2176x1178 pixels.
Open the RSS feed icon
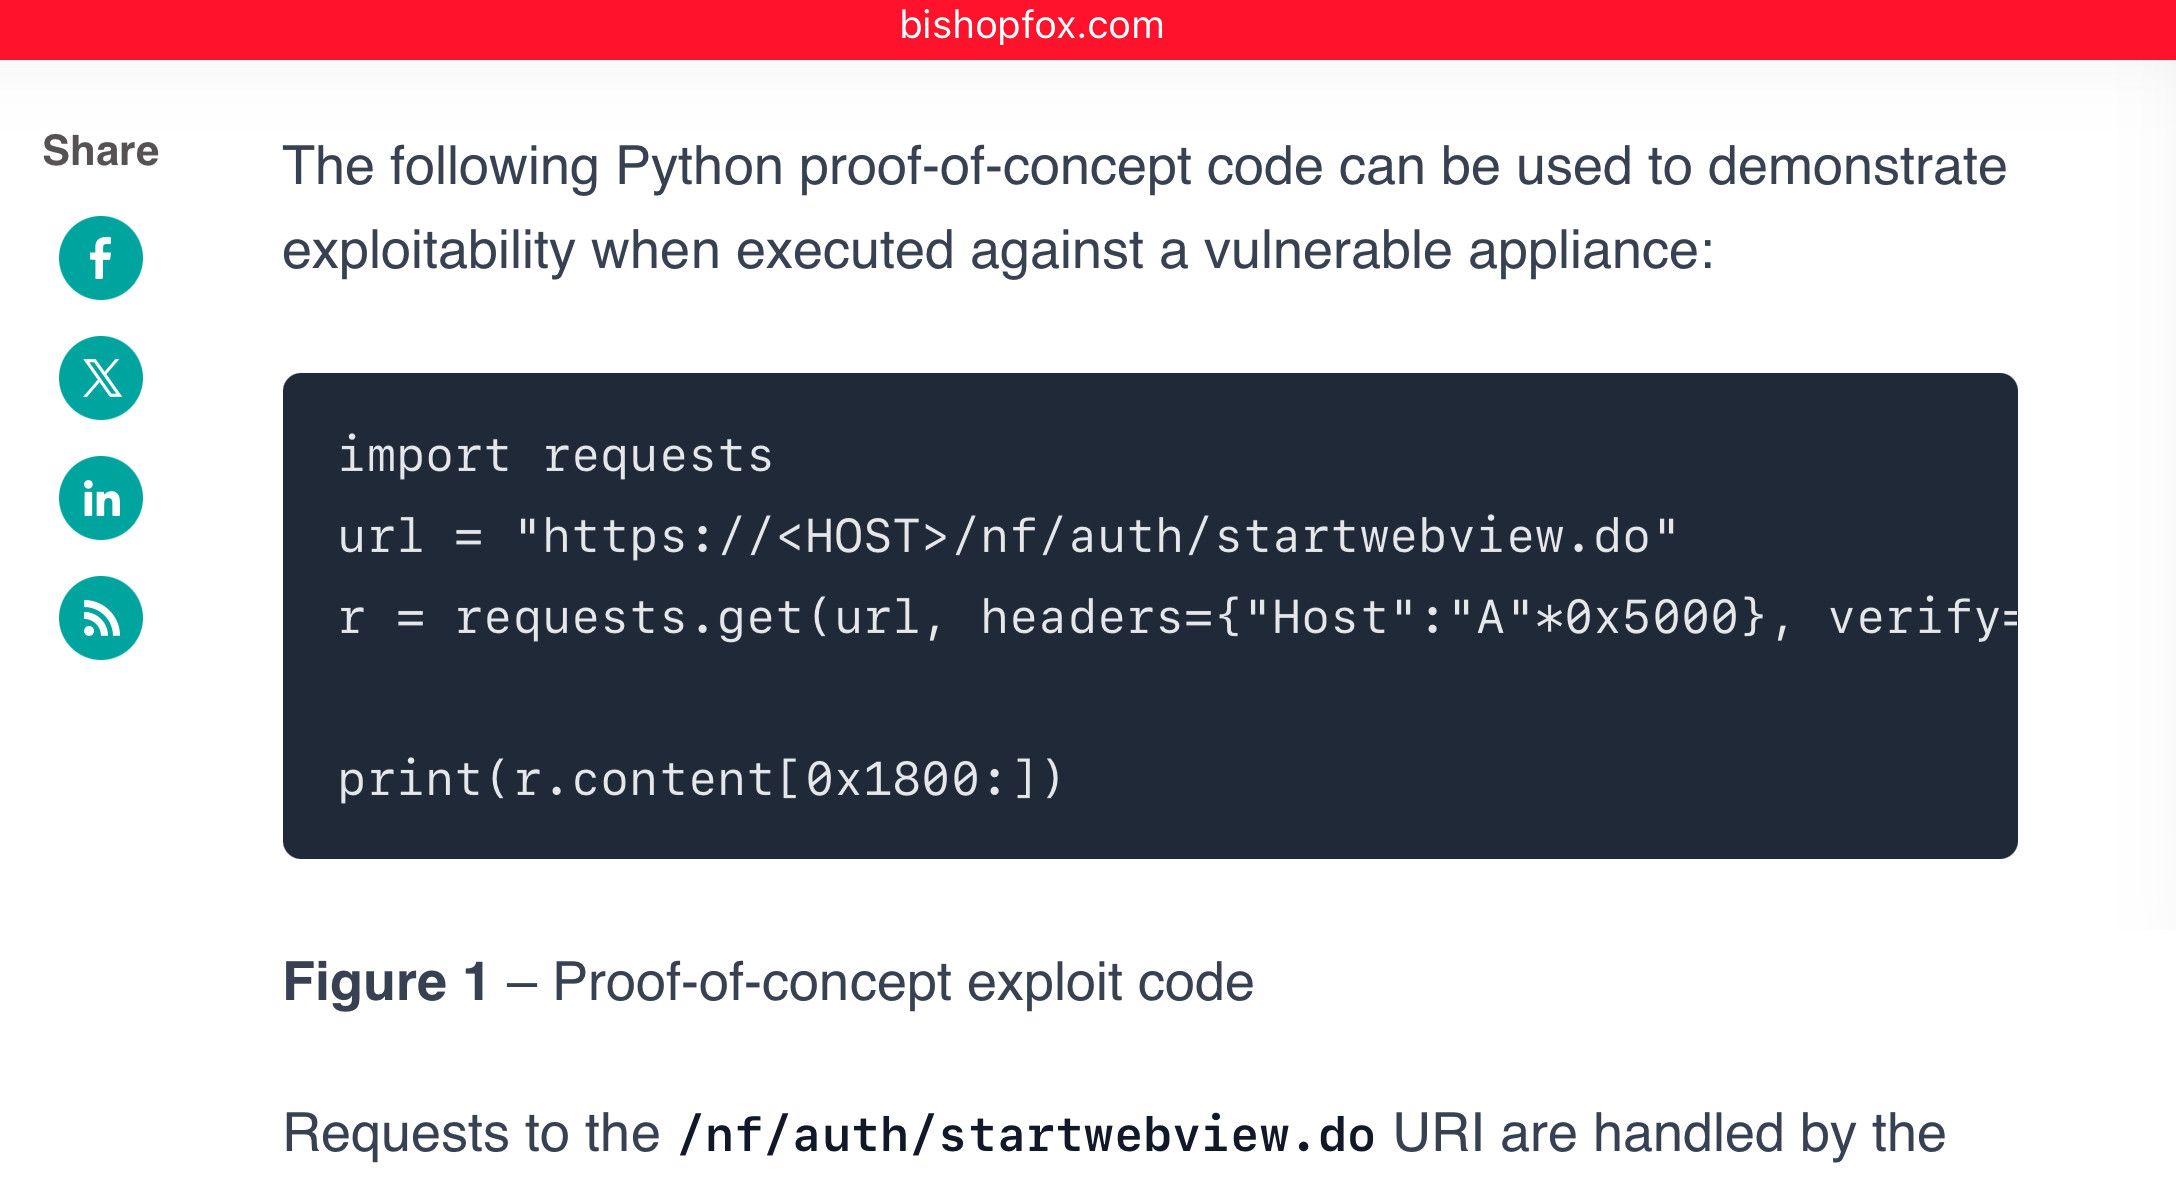(x=101, y=618)
